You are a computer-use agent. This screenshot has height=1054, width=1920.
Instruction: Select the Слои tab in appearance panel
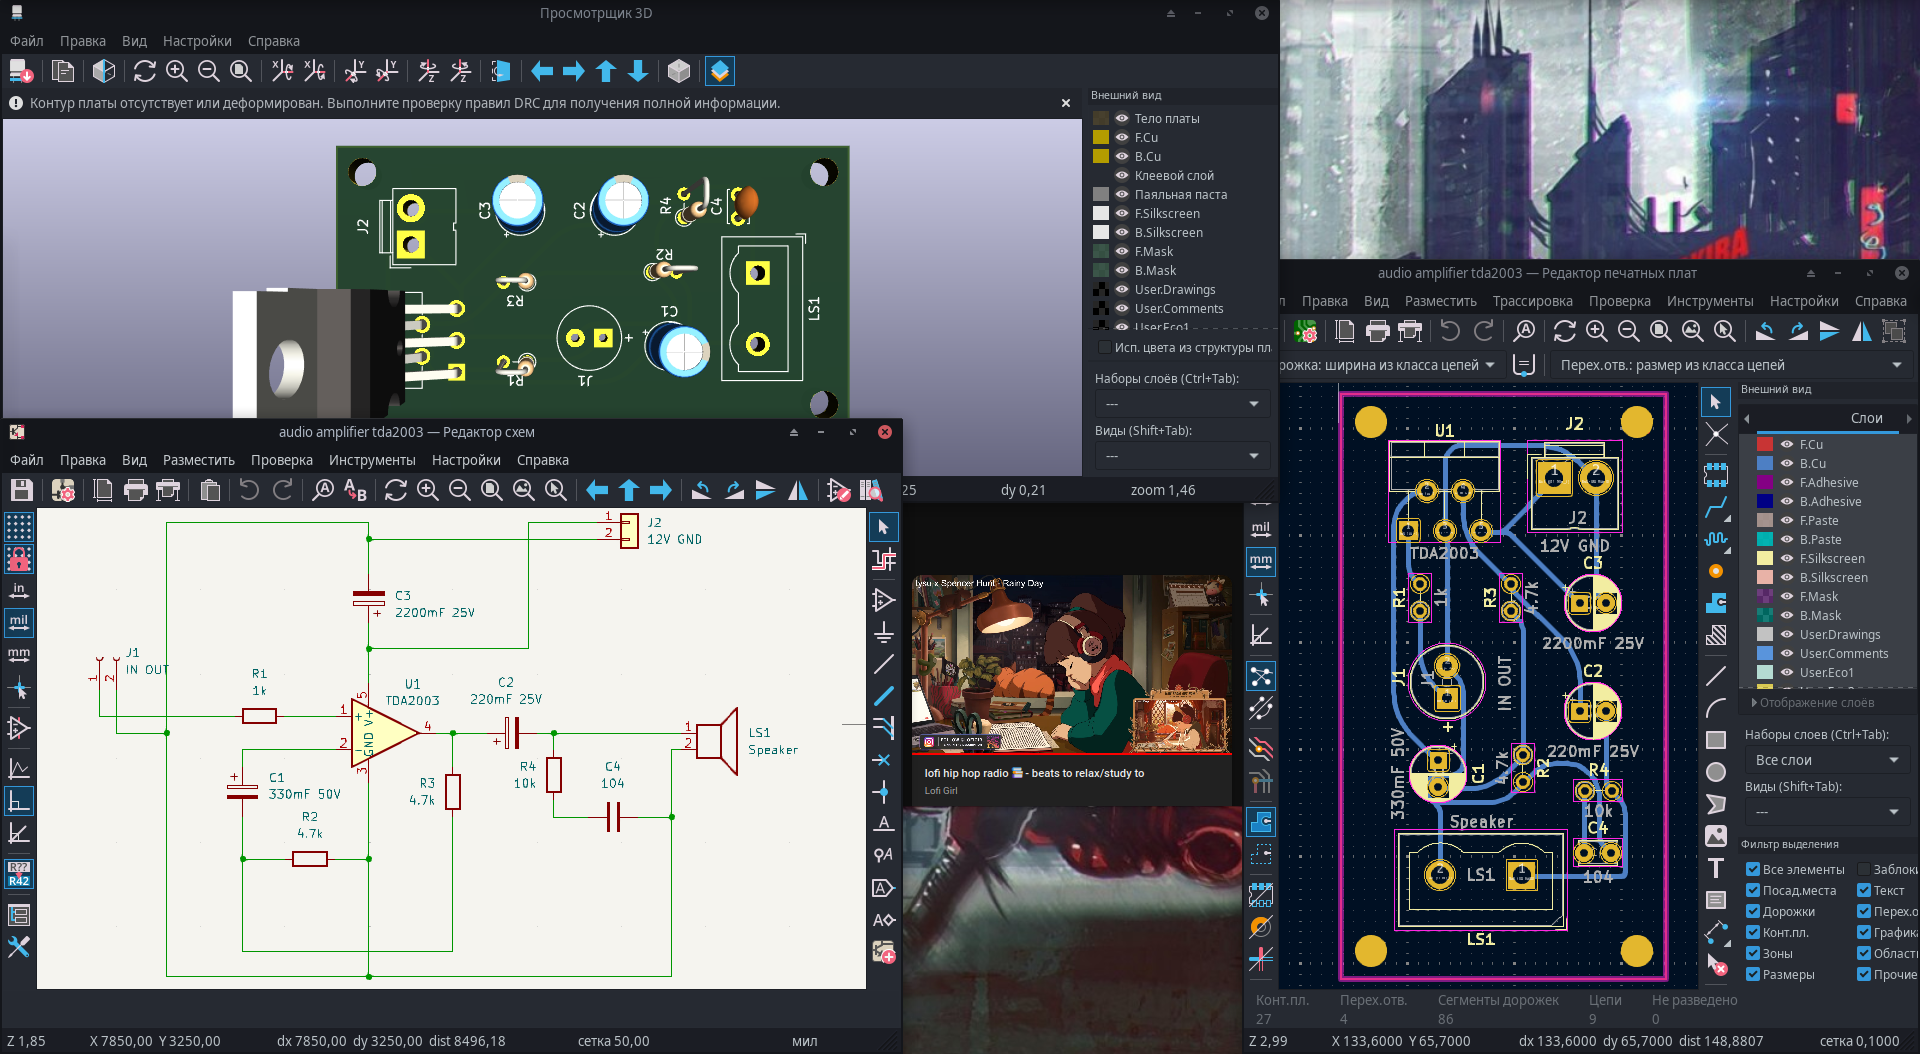(1866, 418)
